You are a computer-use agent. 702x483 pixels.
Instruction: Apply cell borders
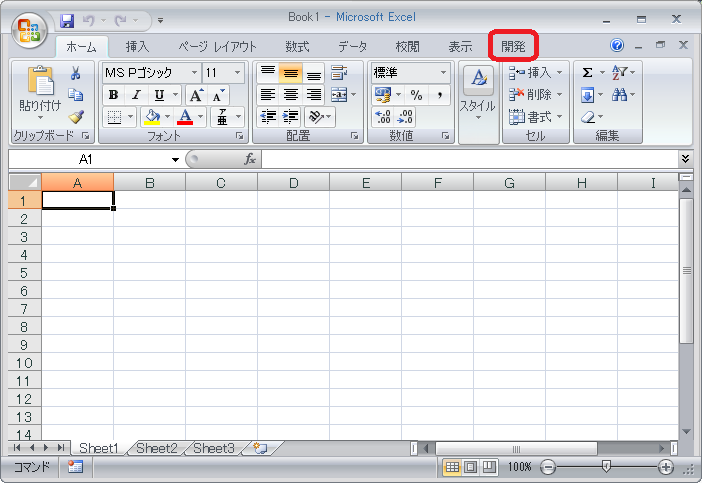[x=114, y=117]
